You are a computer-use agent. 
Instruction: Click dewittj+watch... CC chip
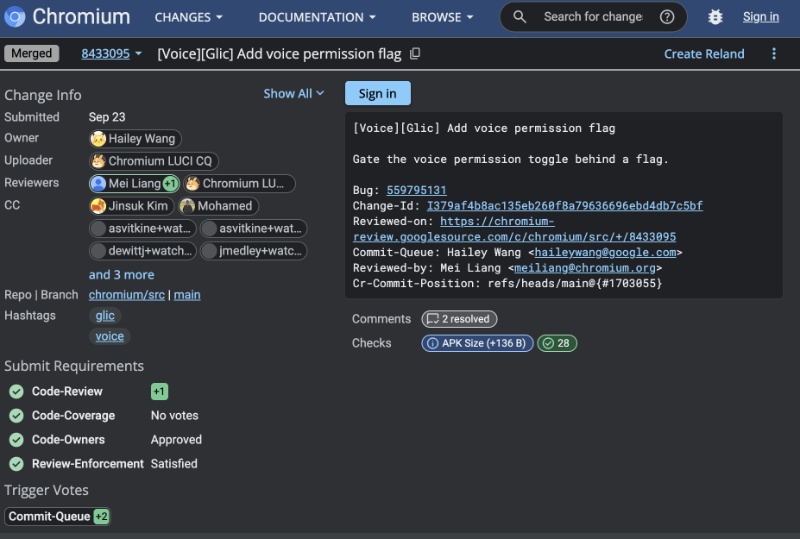click(143, 251)
